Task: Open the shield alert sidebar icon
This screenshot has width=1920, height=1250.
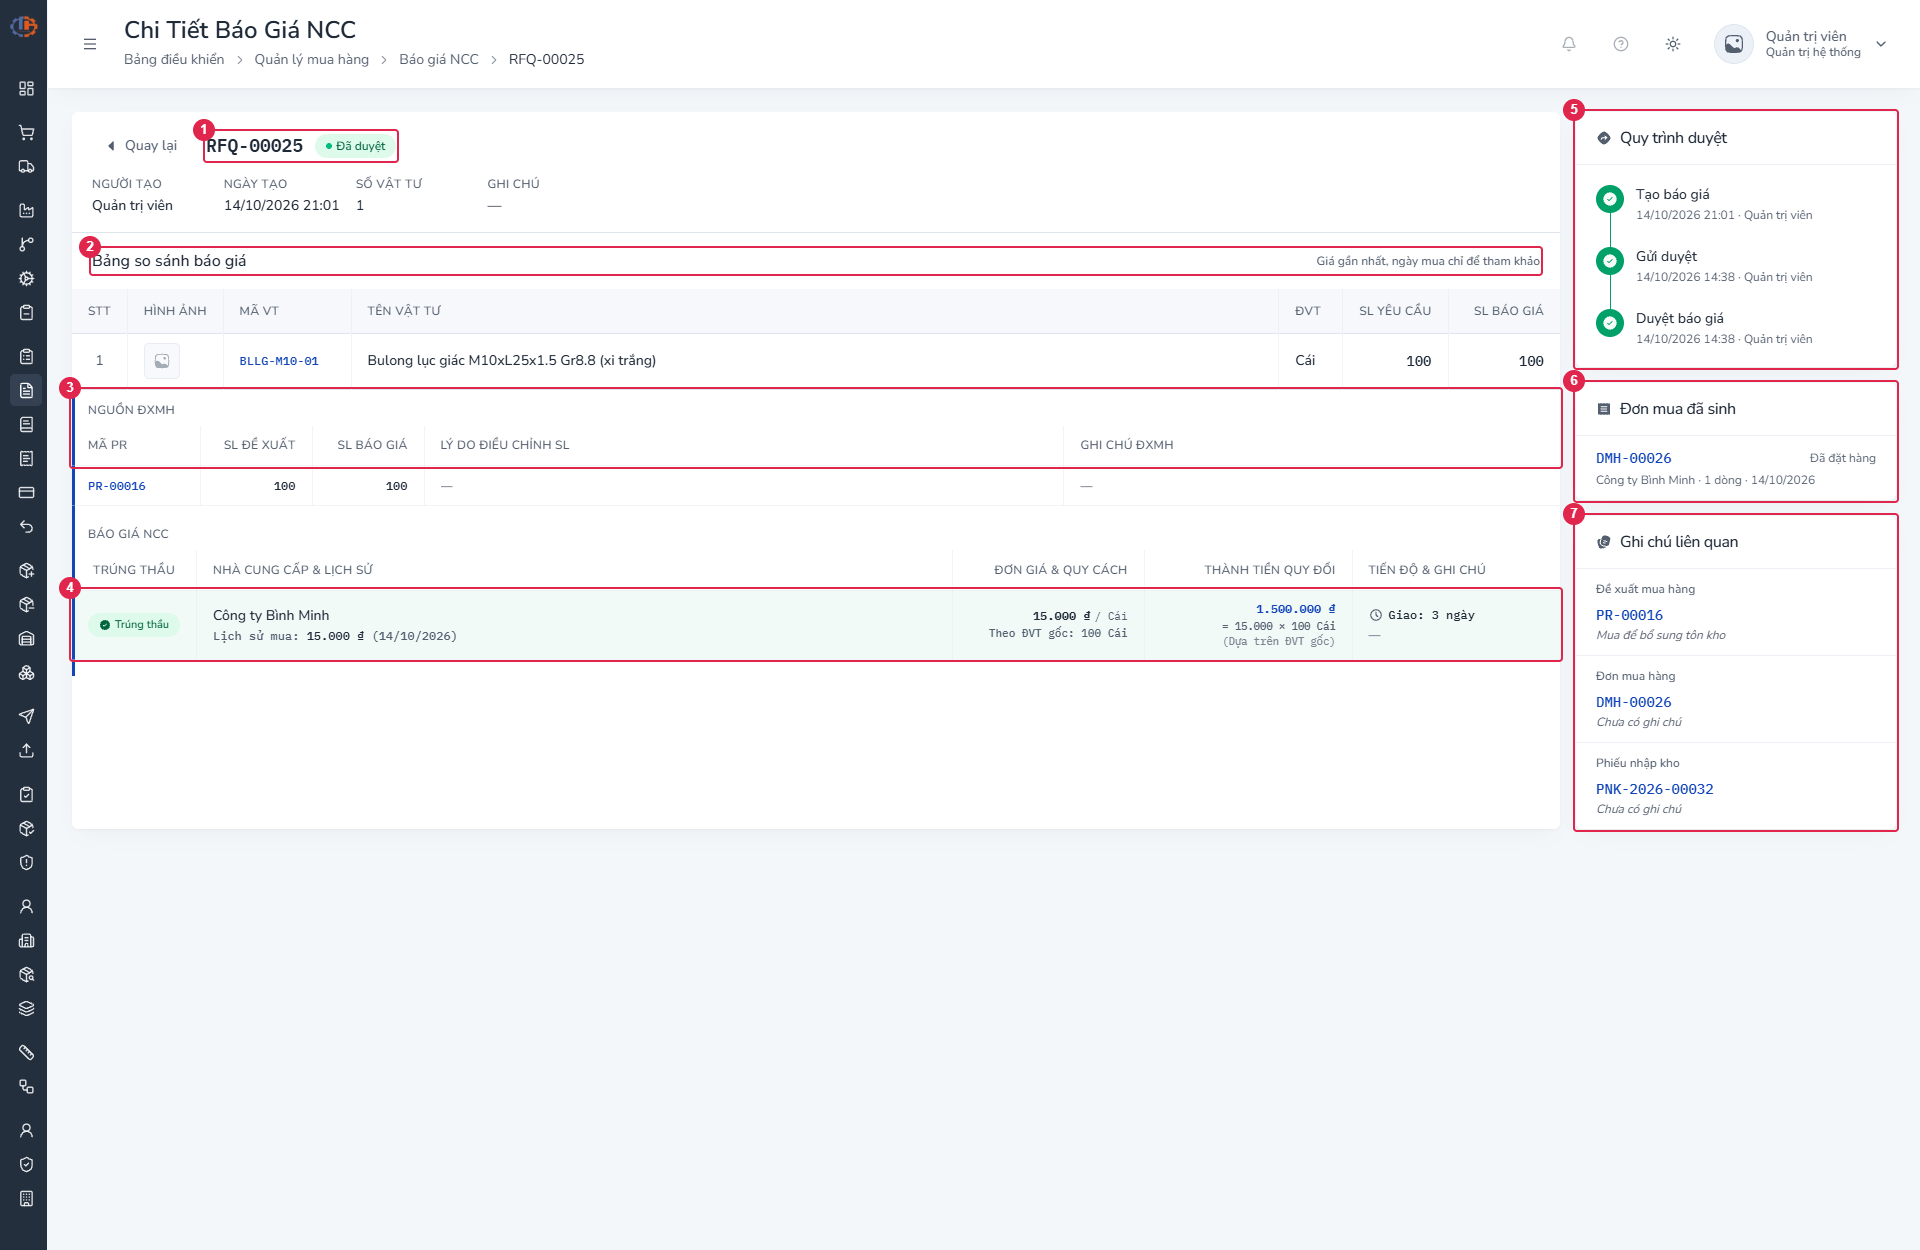Action: [27, 863]
